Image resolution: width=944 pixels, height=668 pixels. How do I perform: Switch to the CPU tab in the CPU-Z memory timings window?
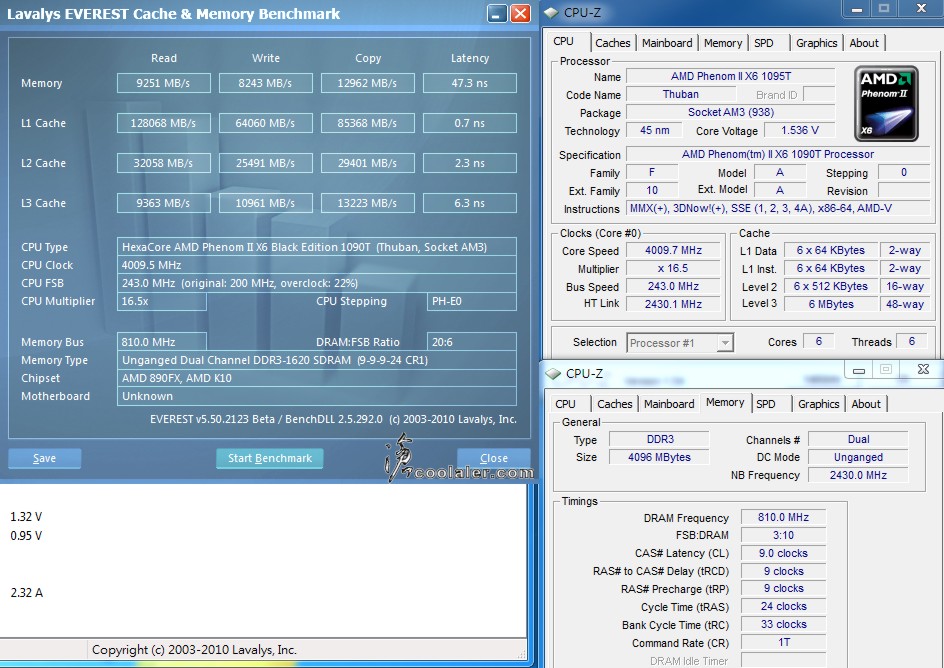point(565,404)
